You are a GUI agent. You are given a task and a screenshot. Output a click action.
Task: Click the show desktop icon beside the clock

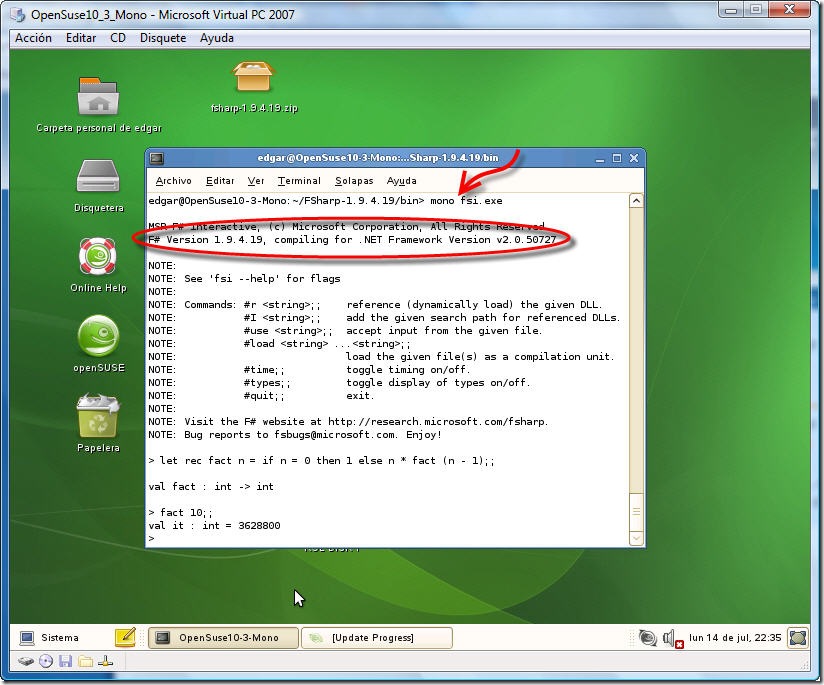click(x=798, y=638)
